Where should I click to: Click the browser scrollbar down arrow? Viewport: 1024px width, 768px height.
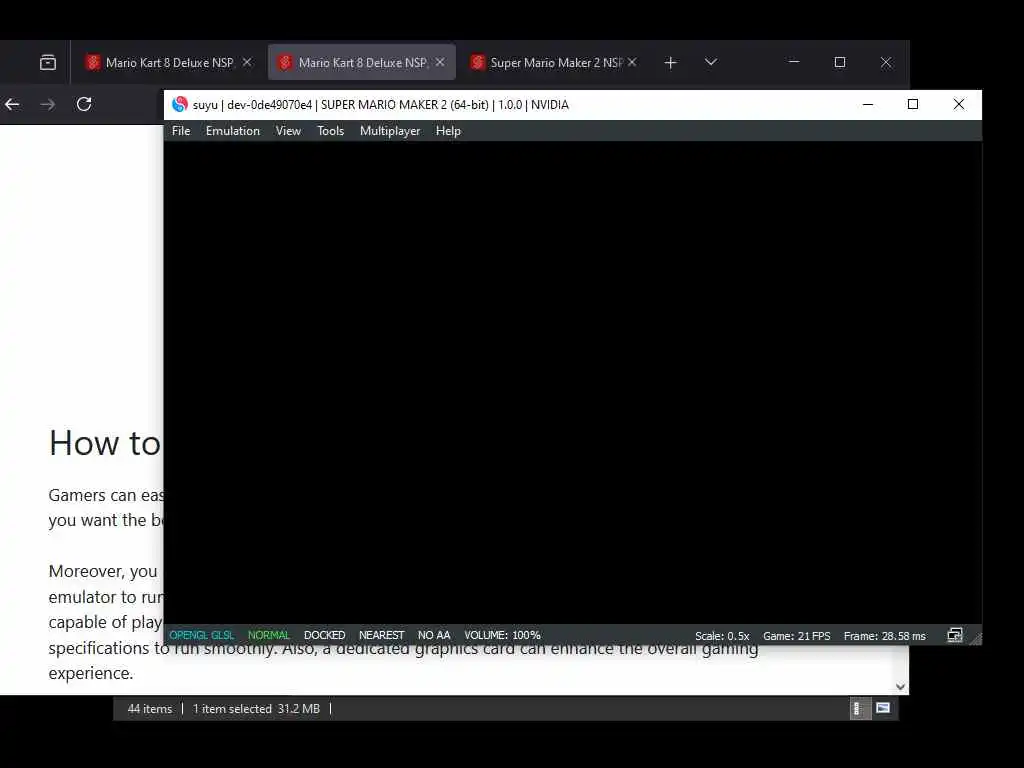coord(901,687)
